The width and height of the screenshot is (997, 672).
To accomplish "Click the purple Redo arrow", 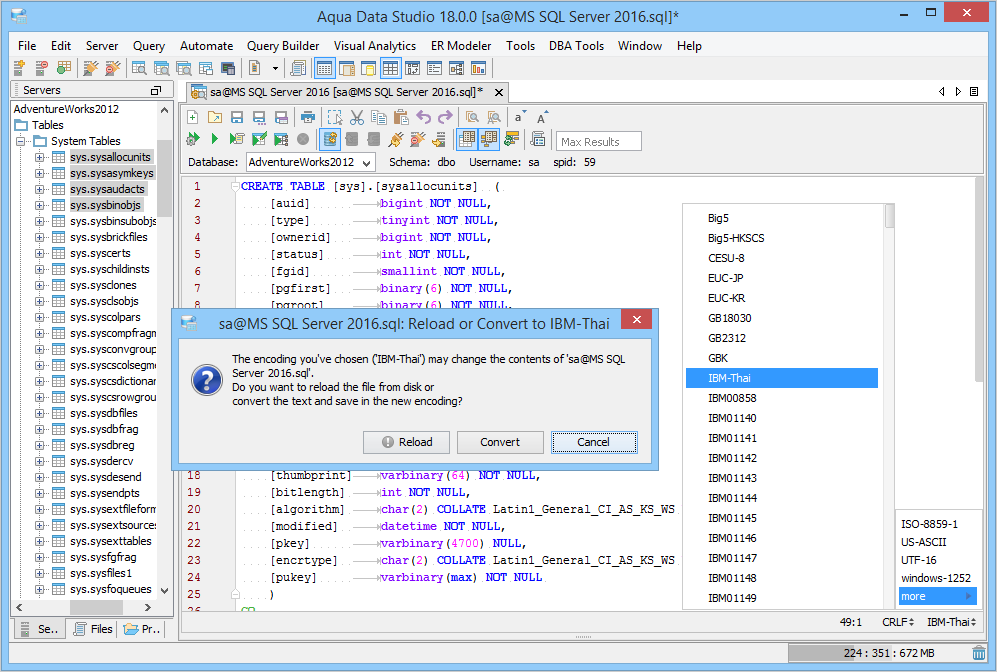I will tap(445, 117).
